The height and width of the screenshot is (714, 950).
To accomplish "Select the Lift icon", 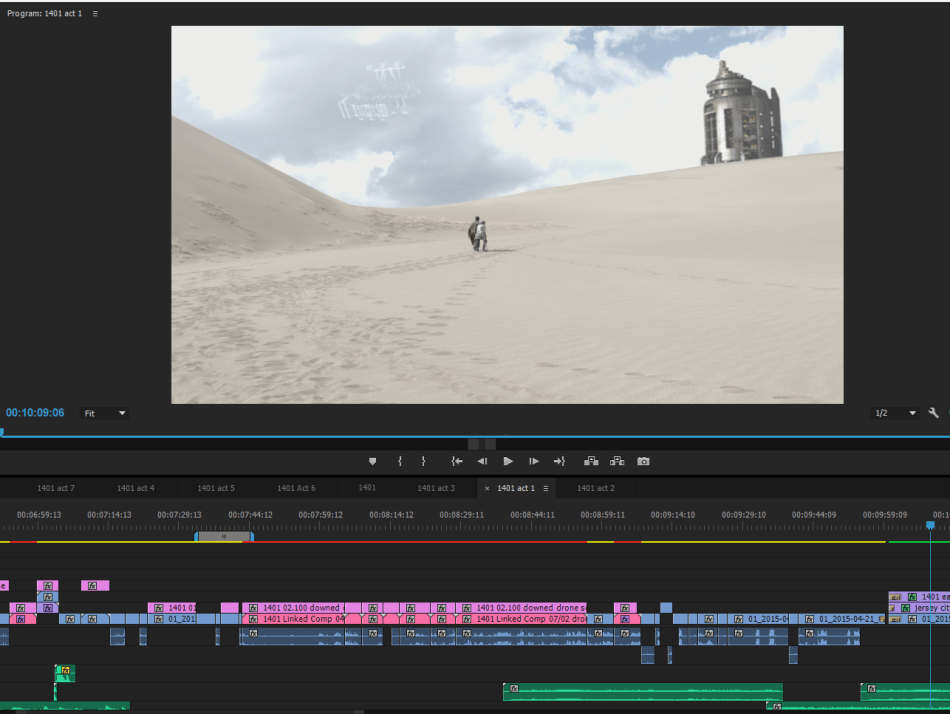I will [590, 461].
